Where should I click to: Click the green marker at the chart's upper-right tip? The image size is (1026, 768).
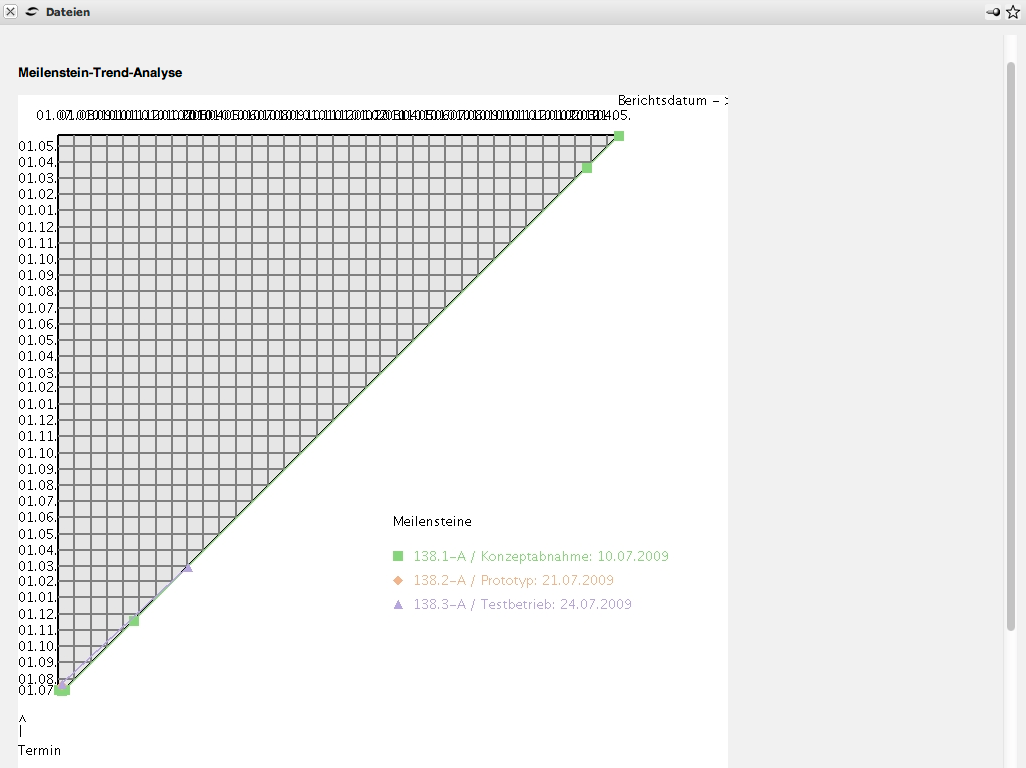[619, 136]
